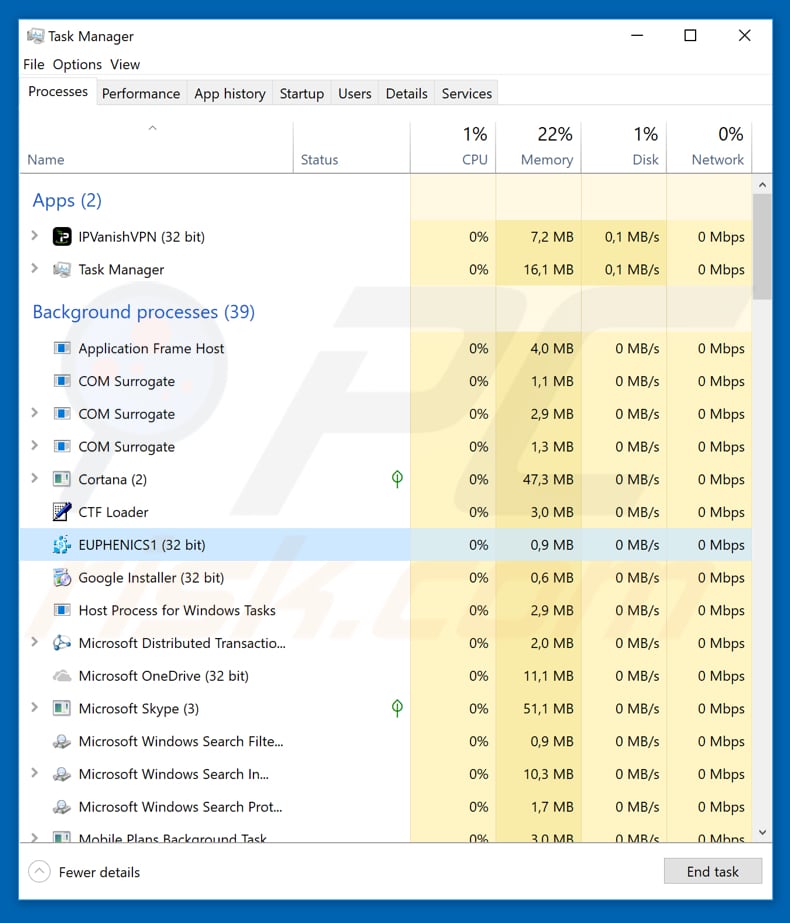This screenshot has height=923, width=790.
Task: Sort by Disk usage column
Action: (x=623, y=148)
